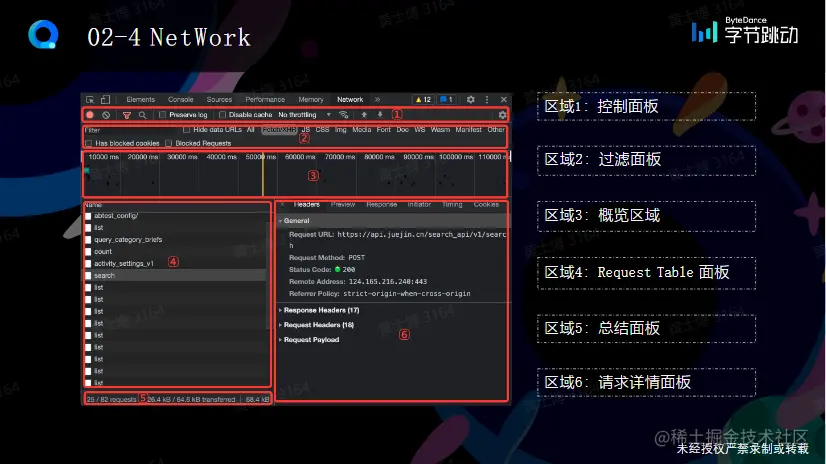Click the inspect element picker icon
This screenshot has width=826, height=464.
point(90,100)
